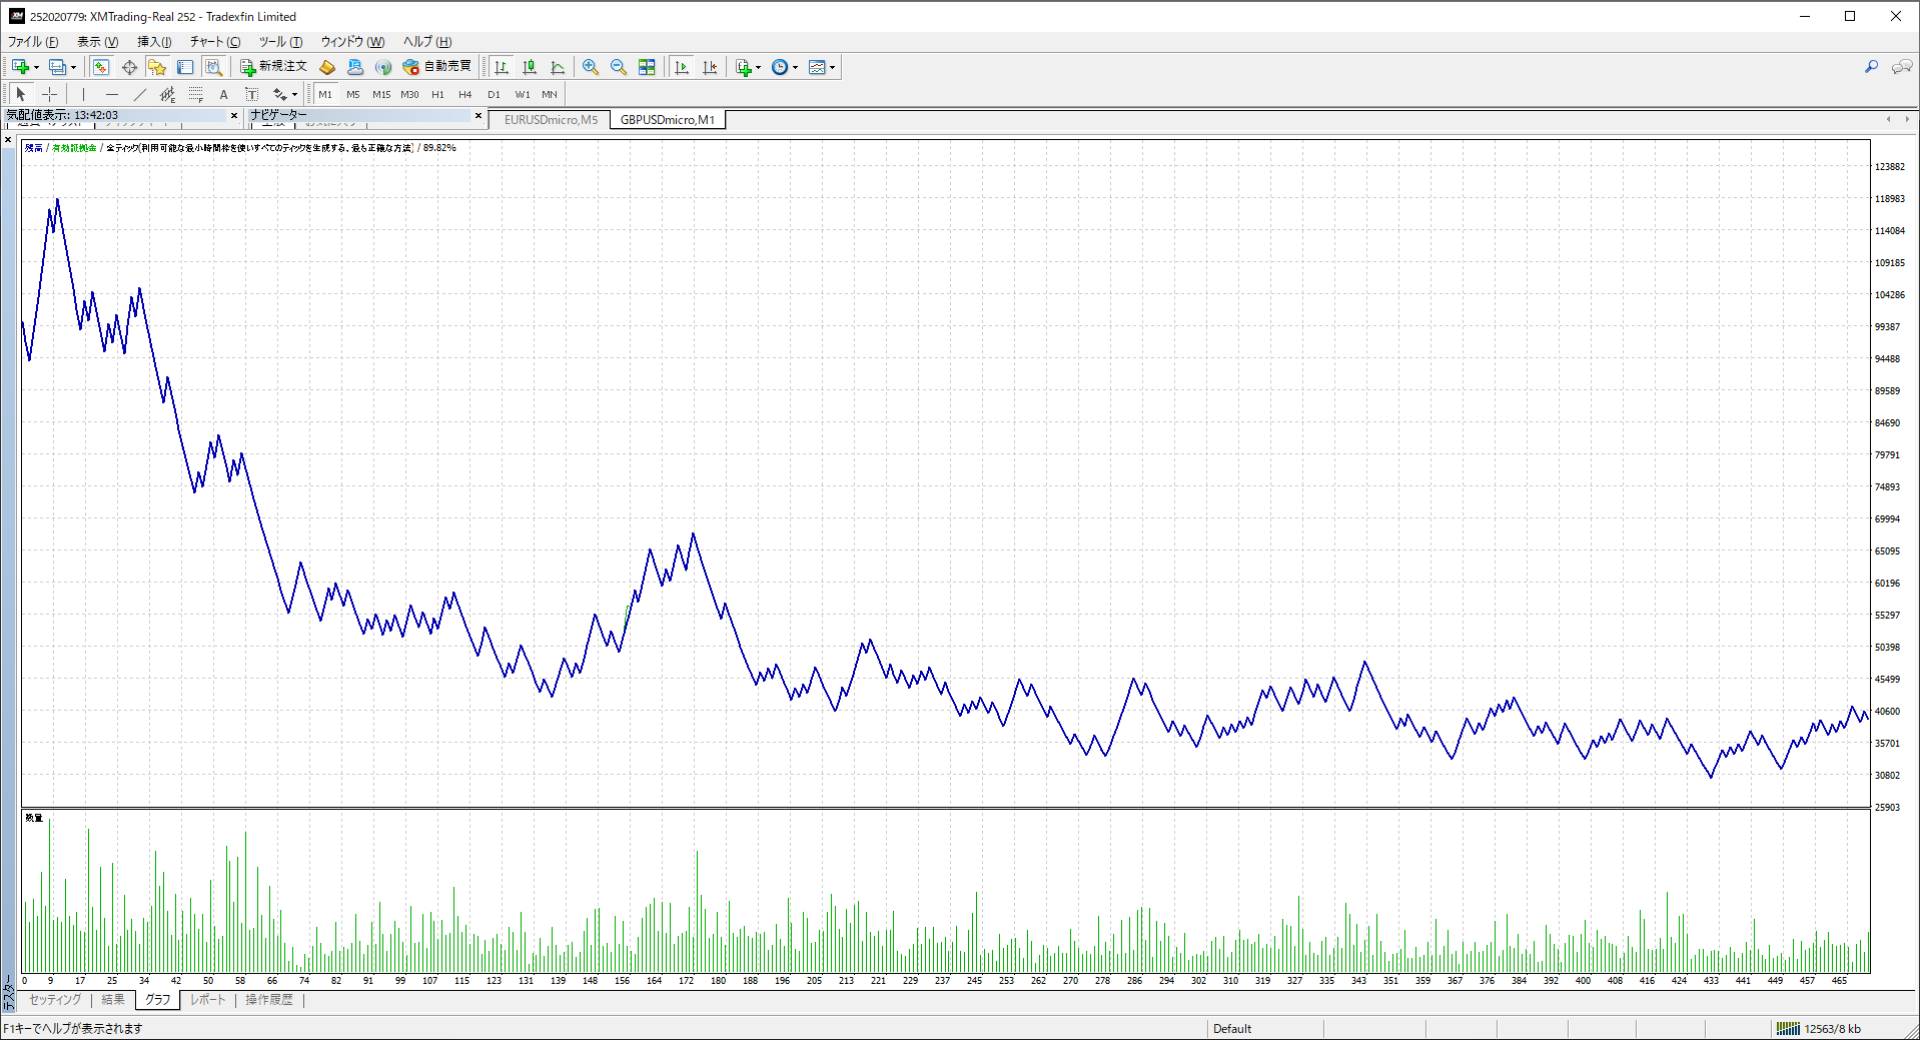Viewport: 1920px width, 1040px height.
Task: Close the ナビゲーター navigator panel
Action: pos(478,116)
